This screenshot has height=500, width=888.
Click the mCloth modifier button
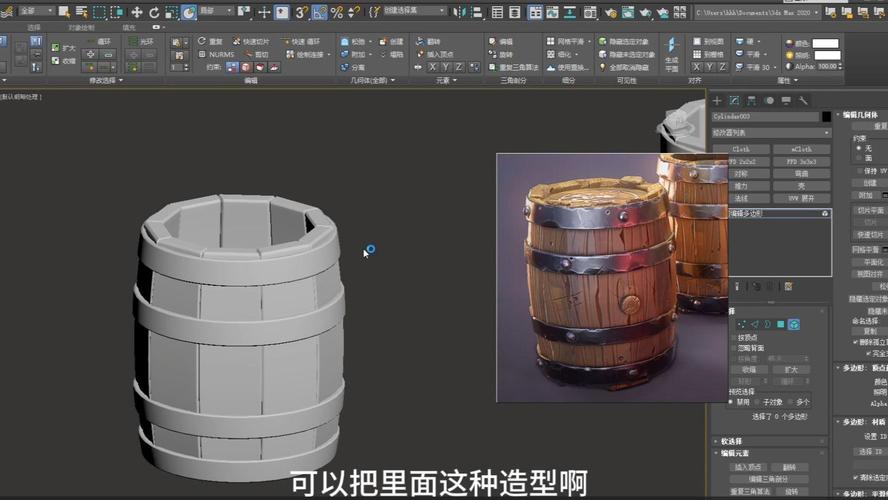pyautogui.click(x=801, y=149)
